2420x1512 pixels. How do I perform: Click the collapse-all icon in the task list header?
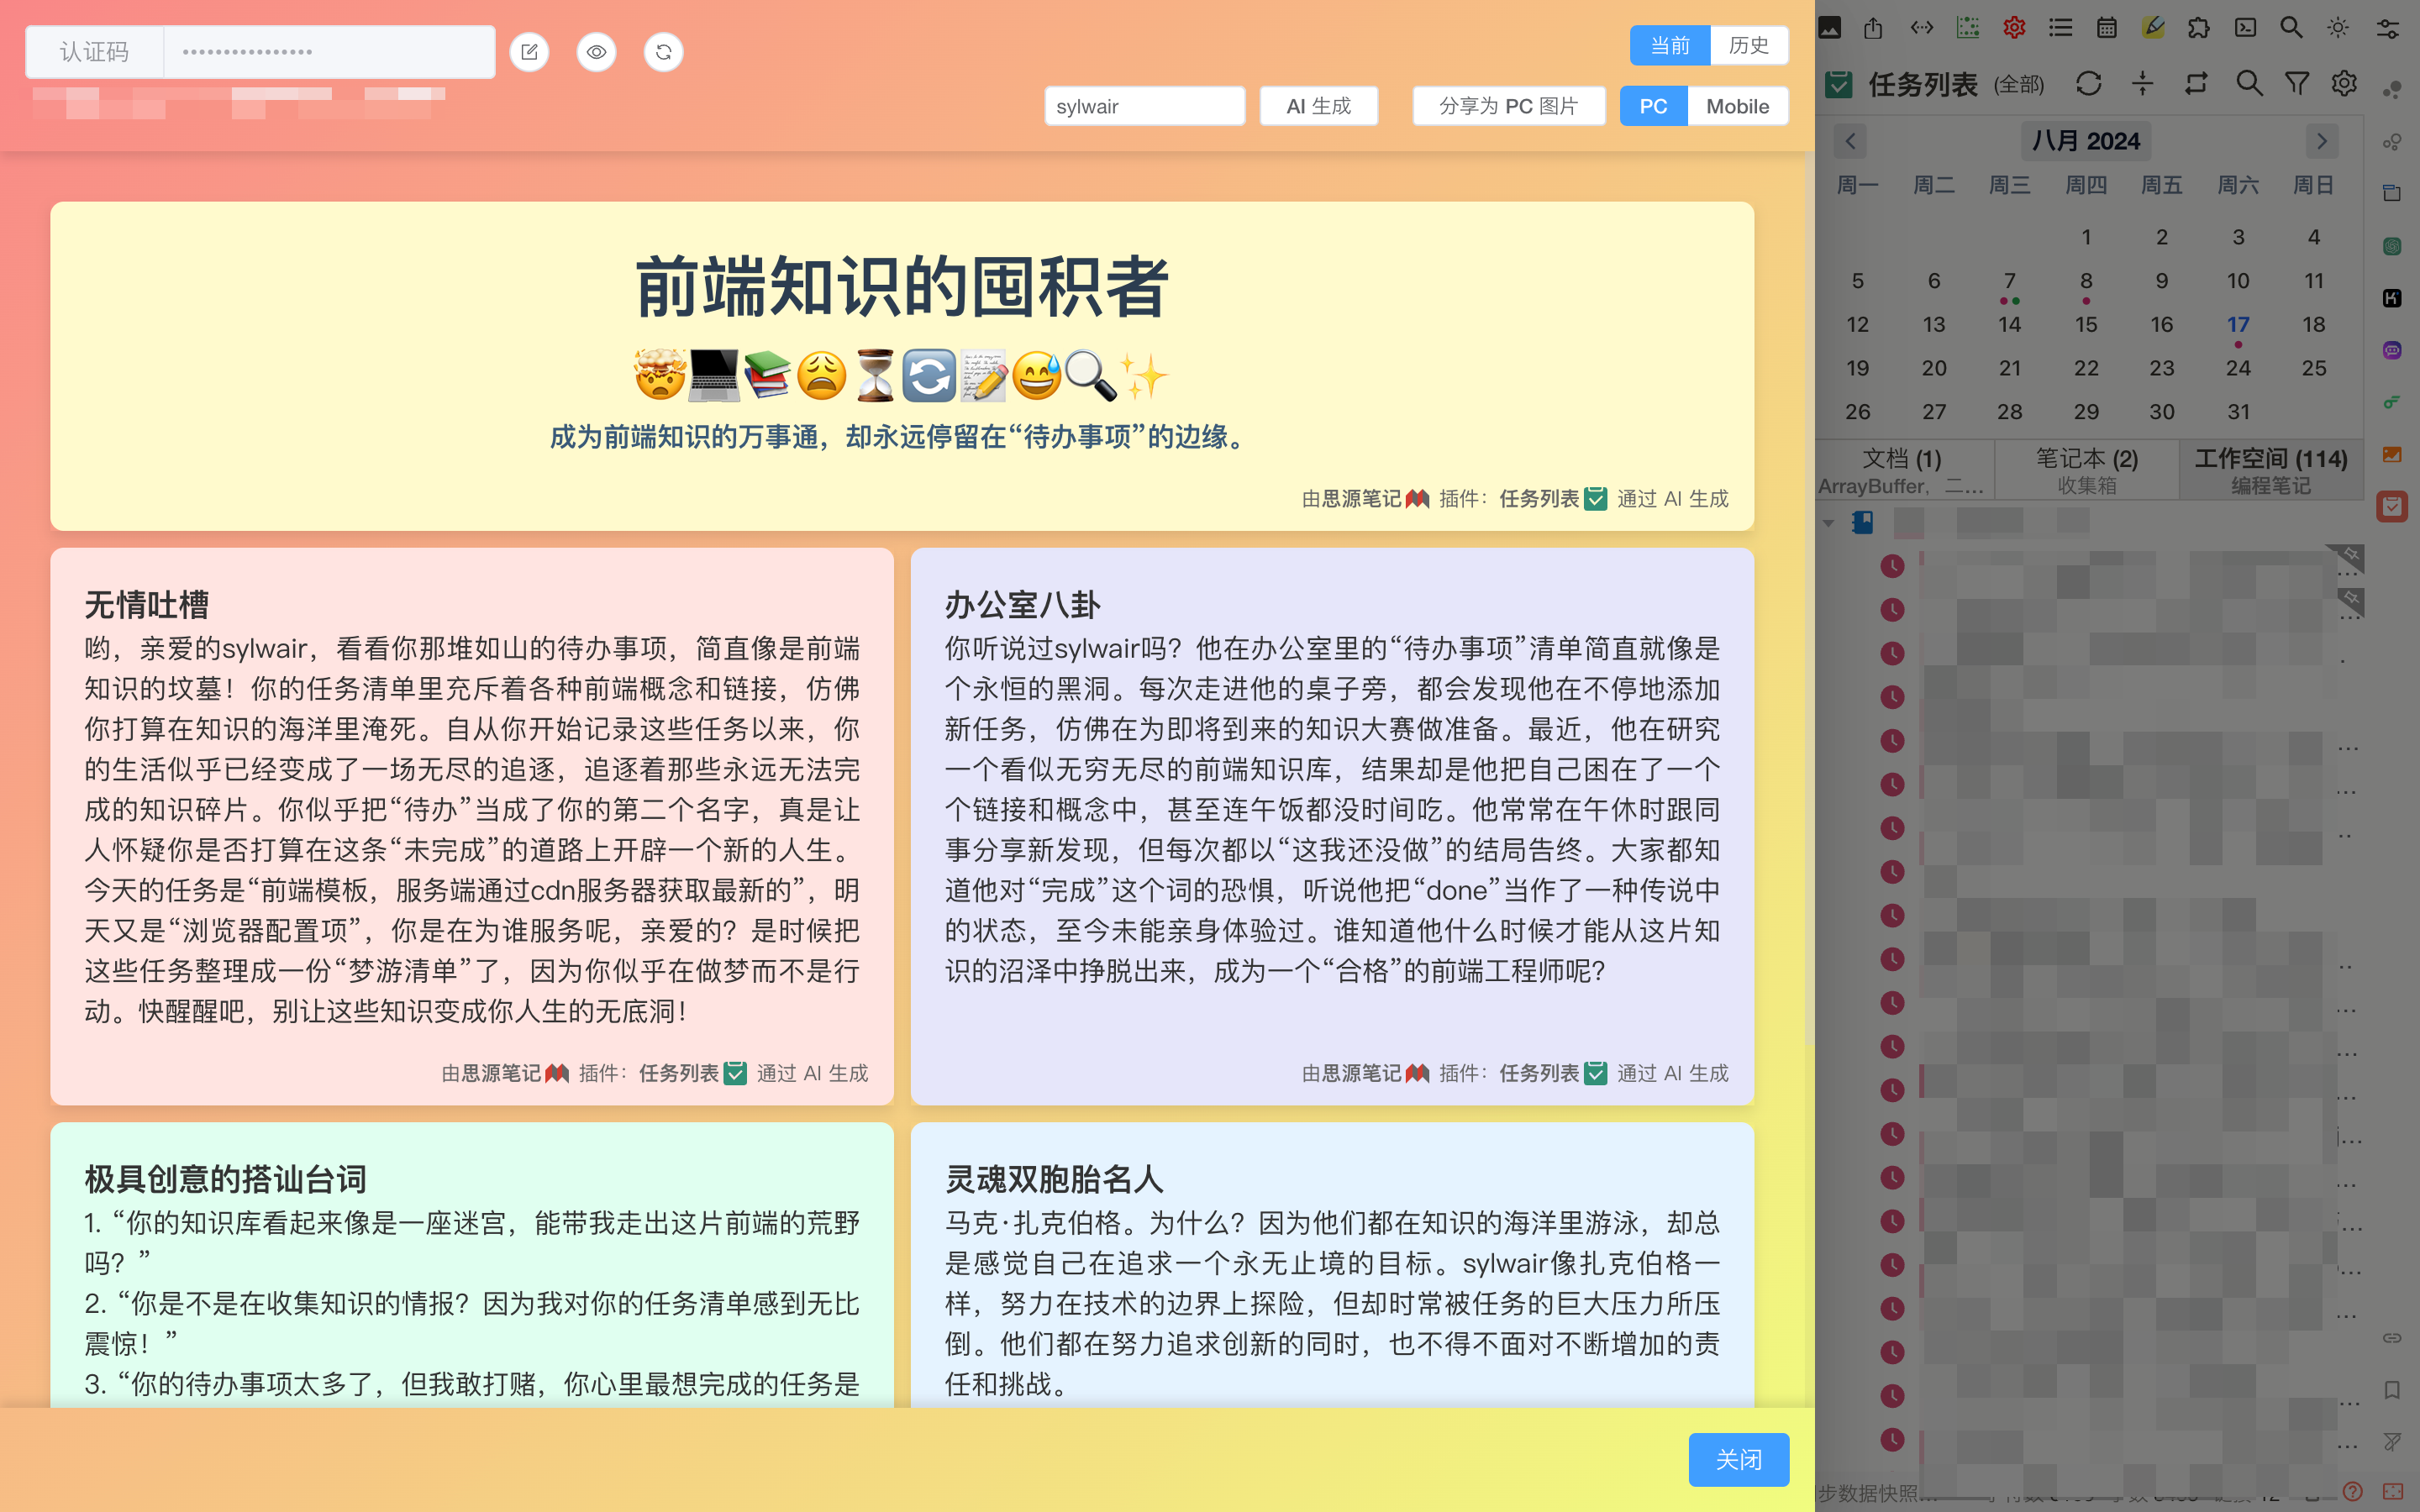(2142, 84)
